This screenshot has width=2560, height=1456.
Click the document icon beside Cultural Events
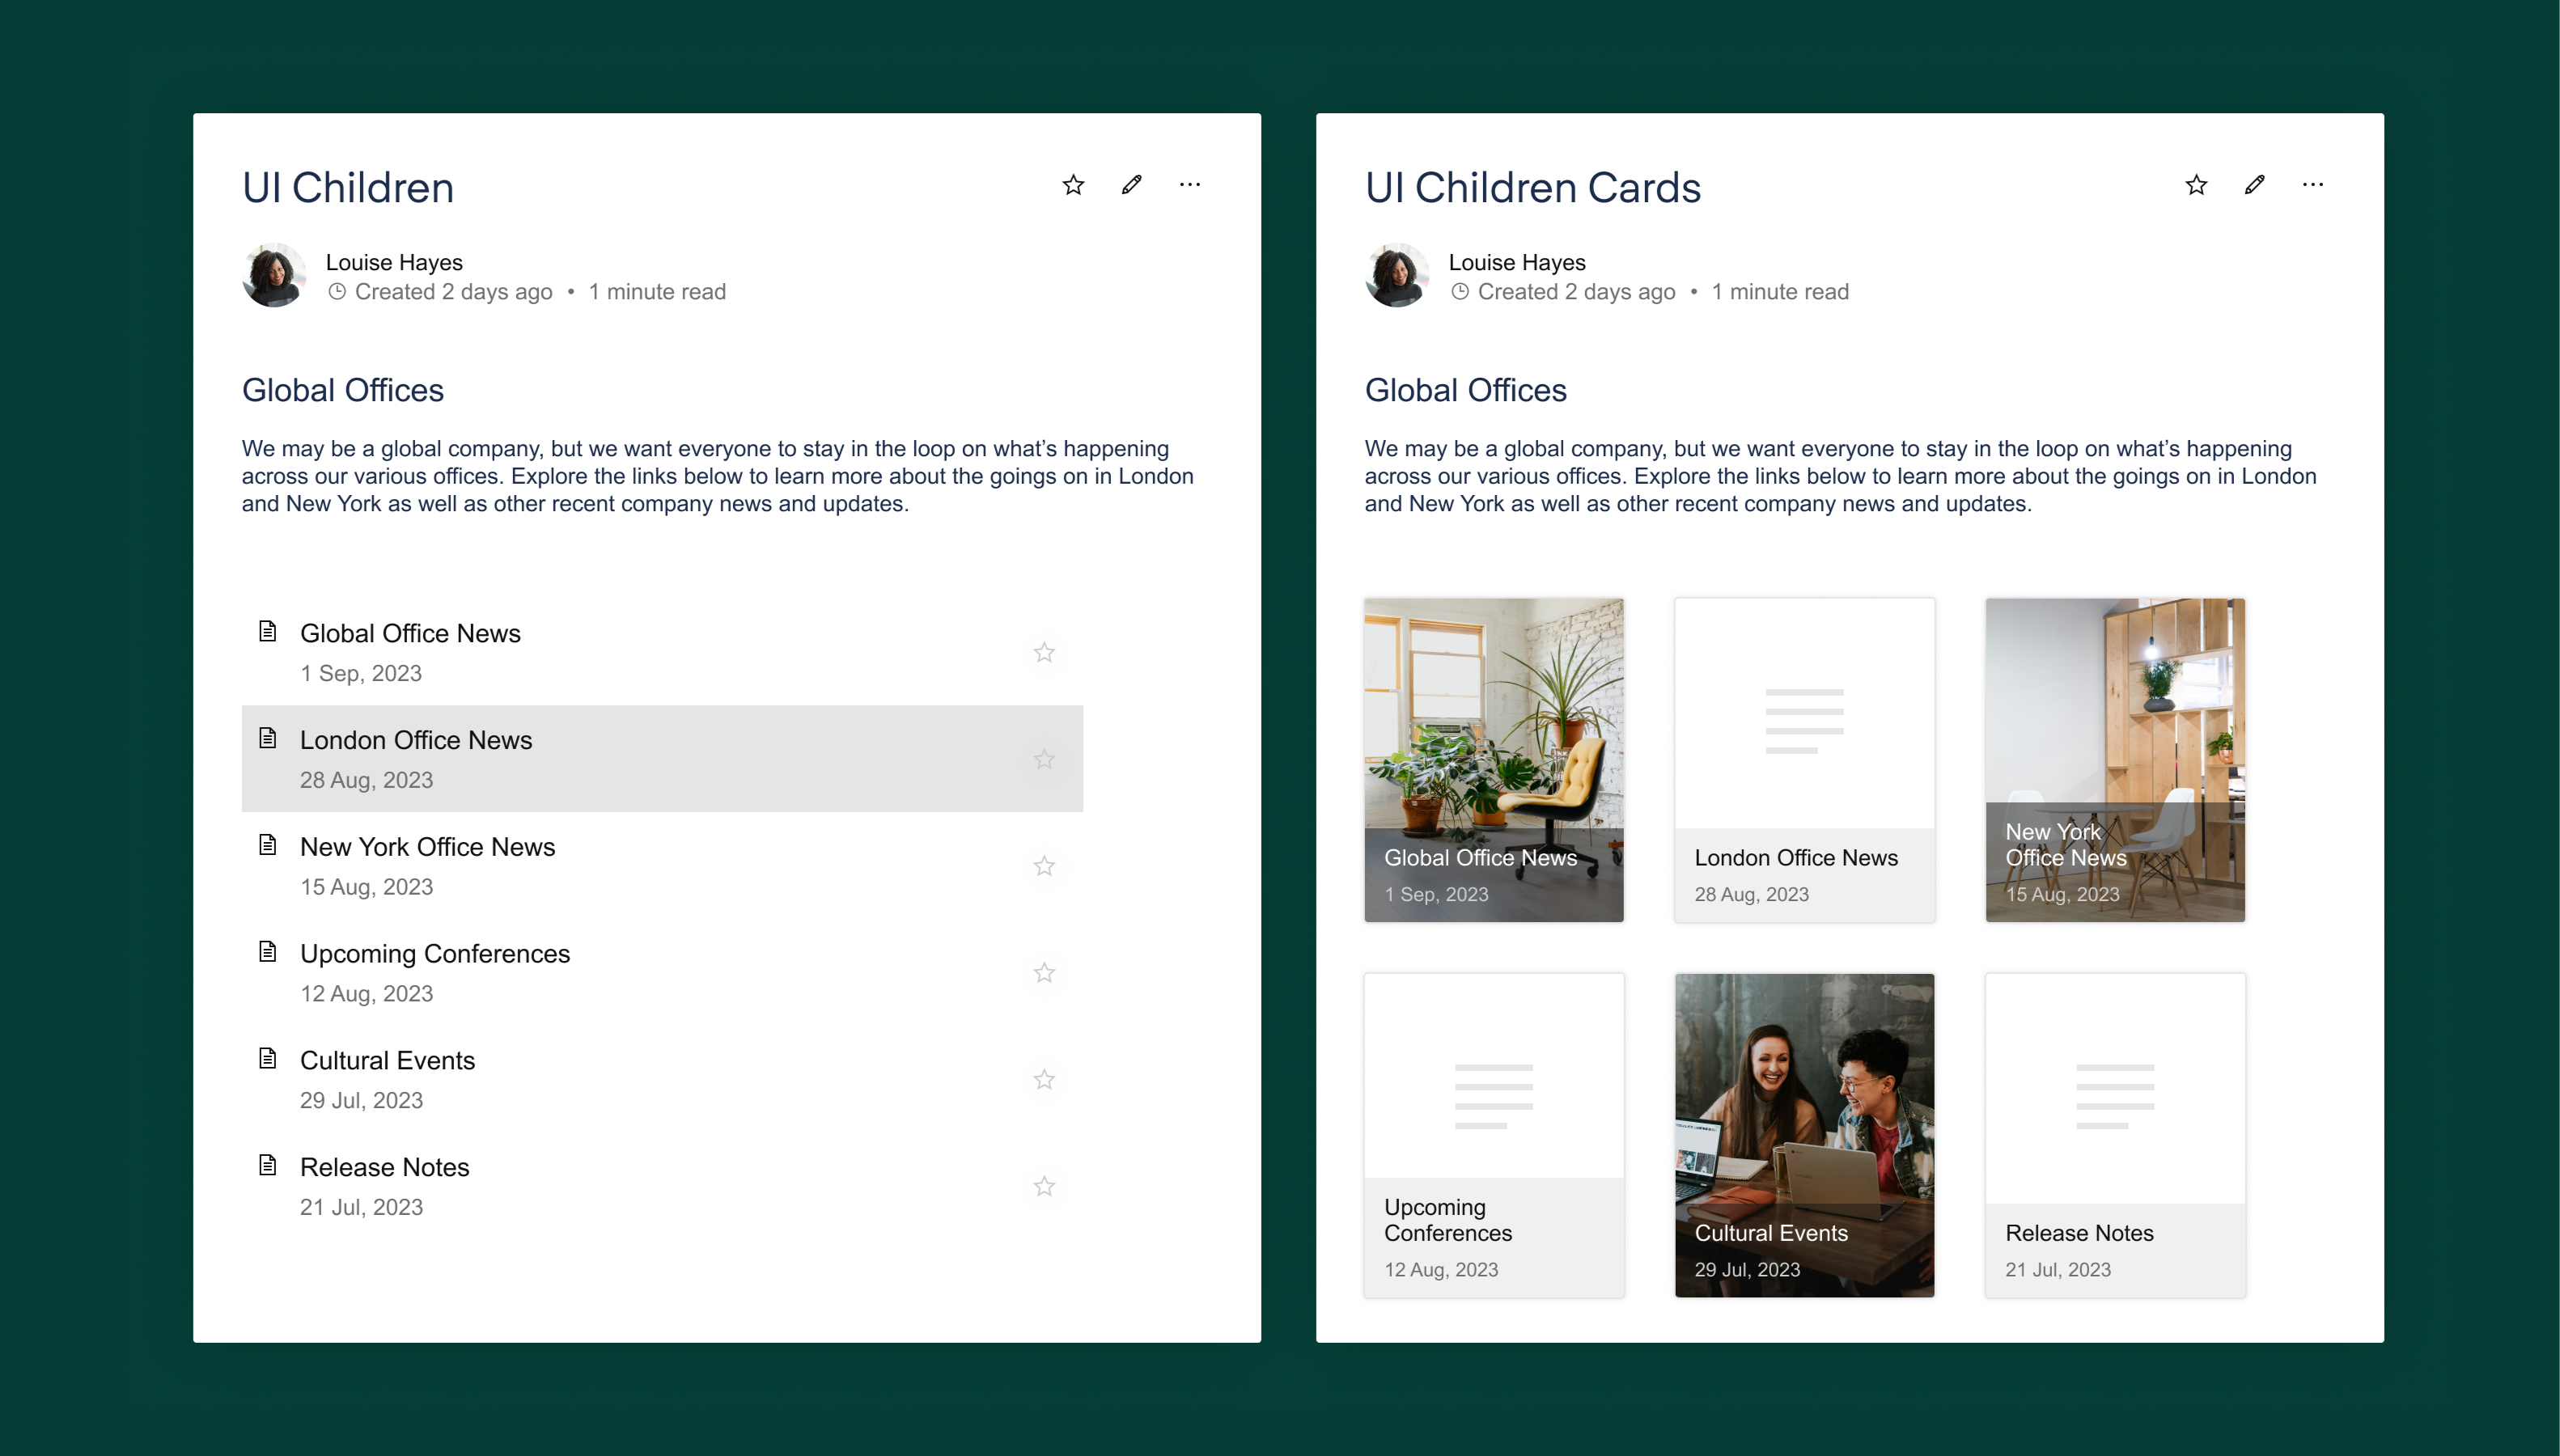pyautogui.click(x=267, y=1058)
